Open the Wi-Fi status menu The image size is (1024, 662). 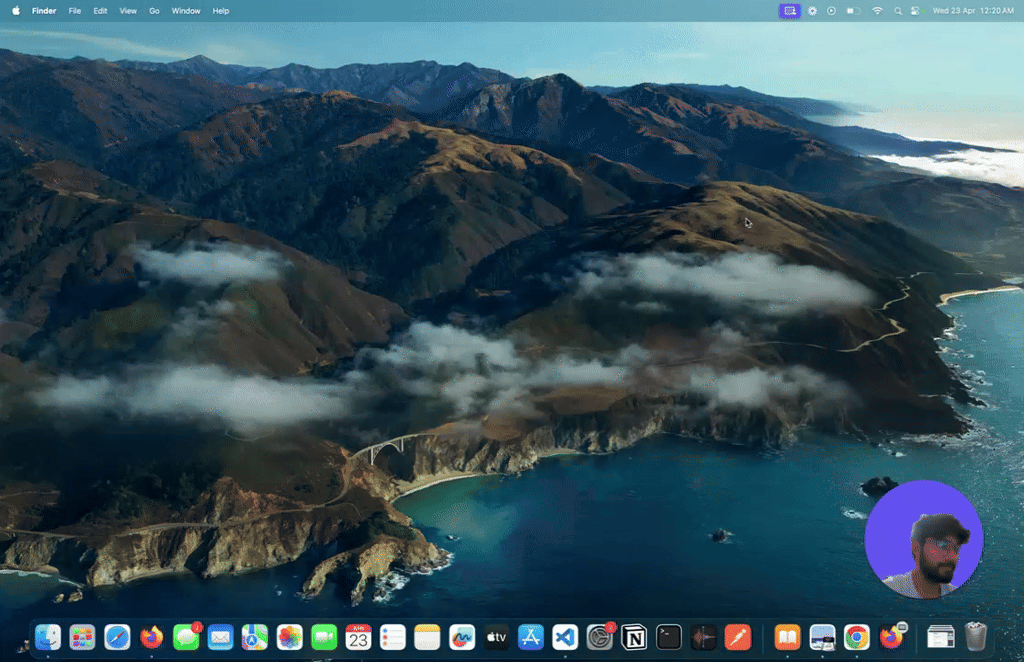(877, 11)
